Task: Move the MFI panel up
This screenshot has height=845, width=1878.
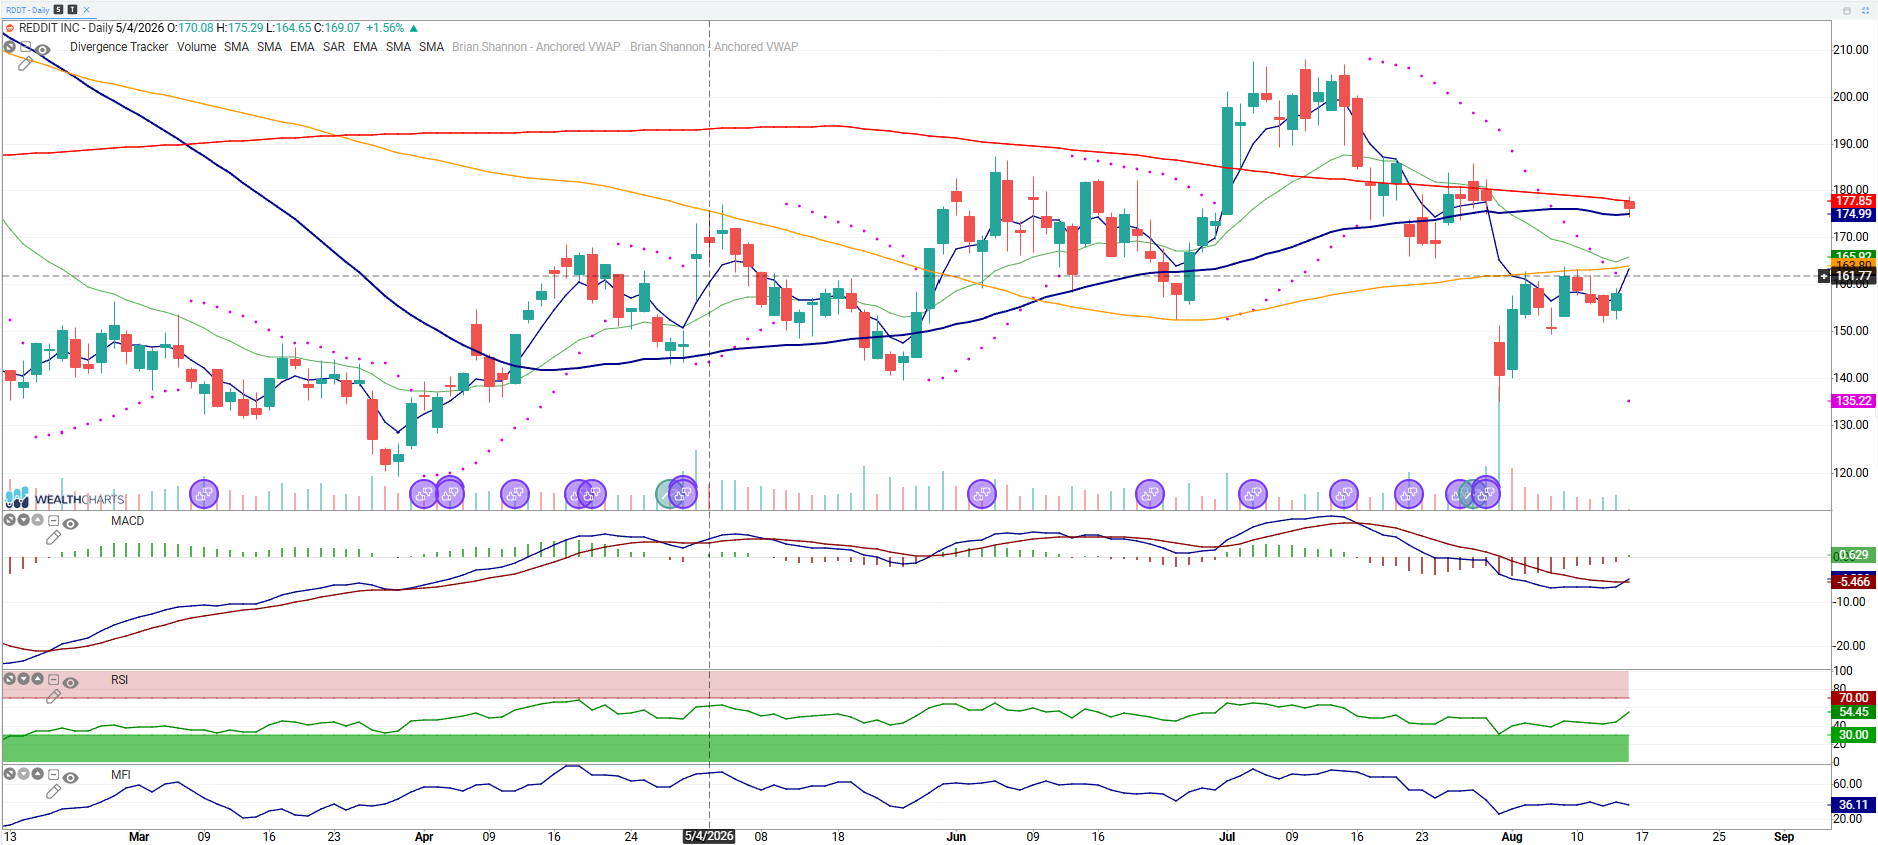Action: click(37, 774)
